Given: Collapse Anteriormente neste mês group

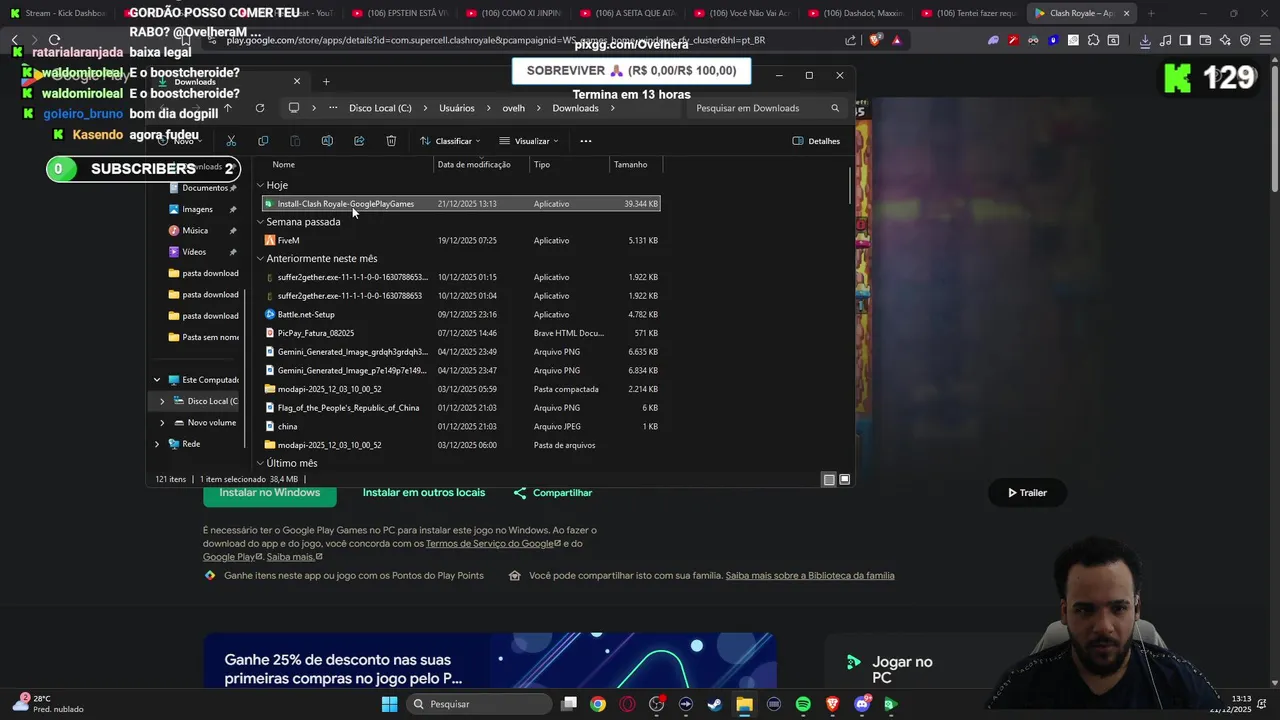Looking at the screenshot, I should pos(260,259).
